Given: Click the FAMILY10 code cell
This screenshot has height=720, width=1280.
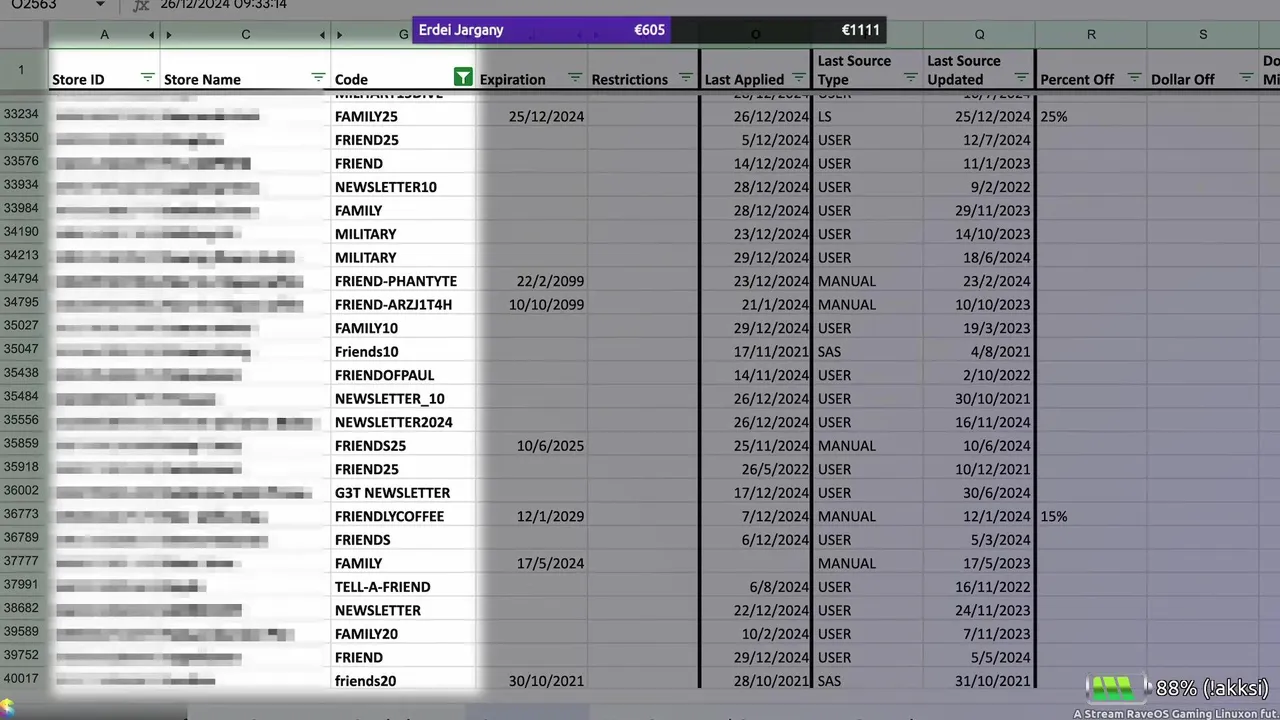Looking at the screenshot, I should 403,328.
